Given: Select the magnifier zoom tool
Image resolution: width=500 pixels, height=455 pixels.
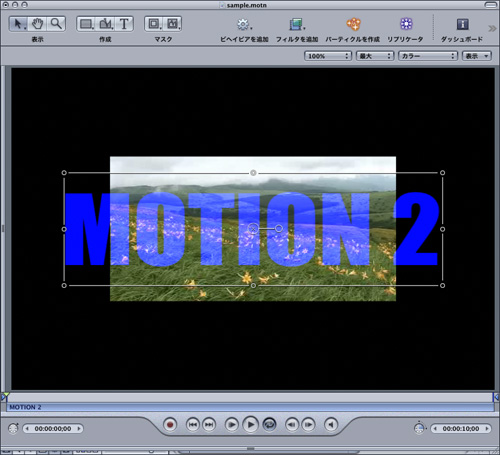Looking at the screenshot, I should (x=56, y=24).
